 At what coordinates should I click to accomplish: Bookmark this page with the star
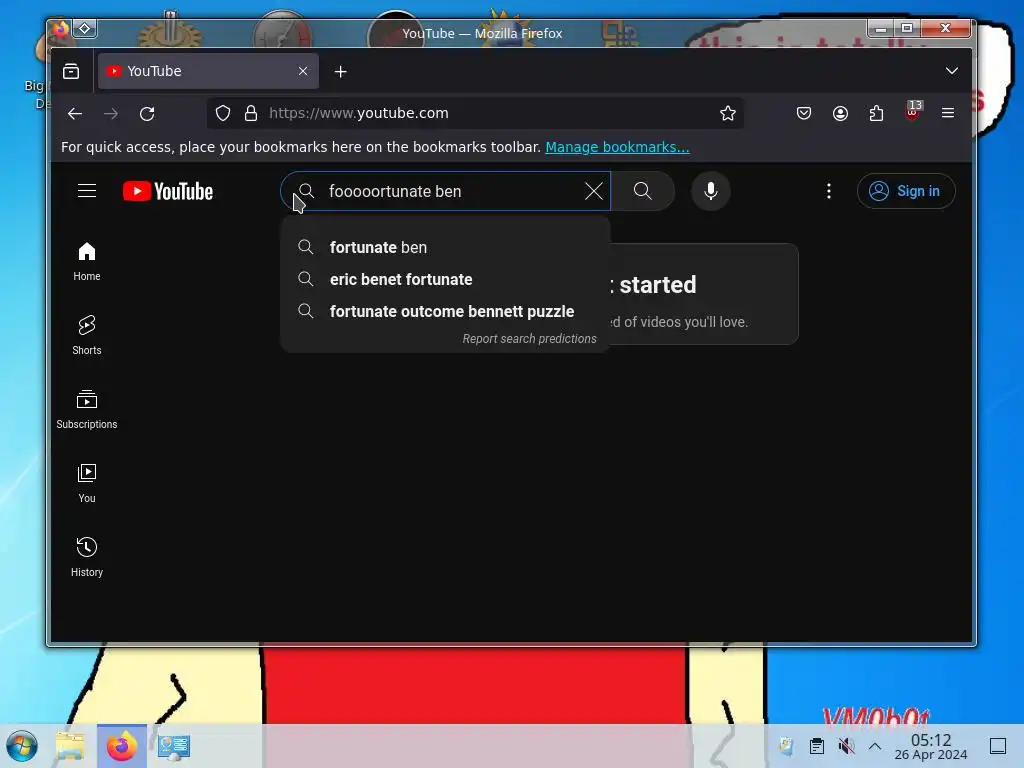point(728,114)
